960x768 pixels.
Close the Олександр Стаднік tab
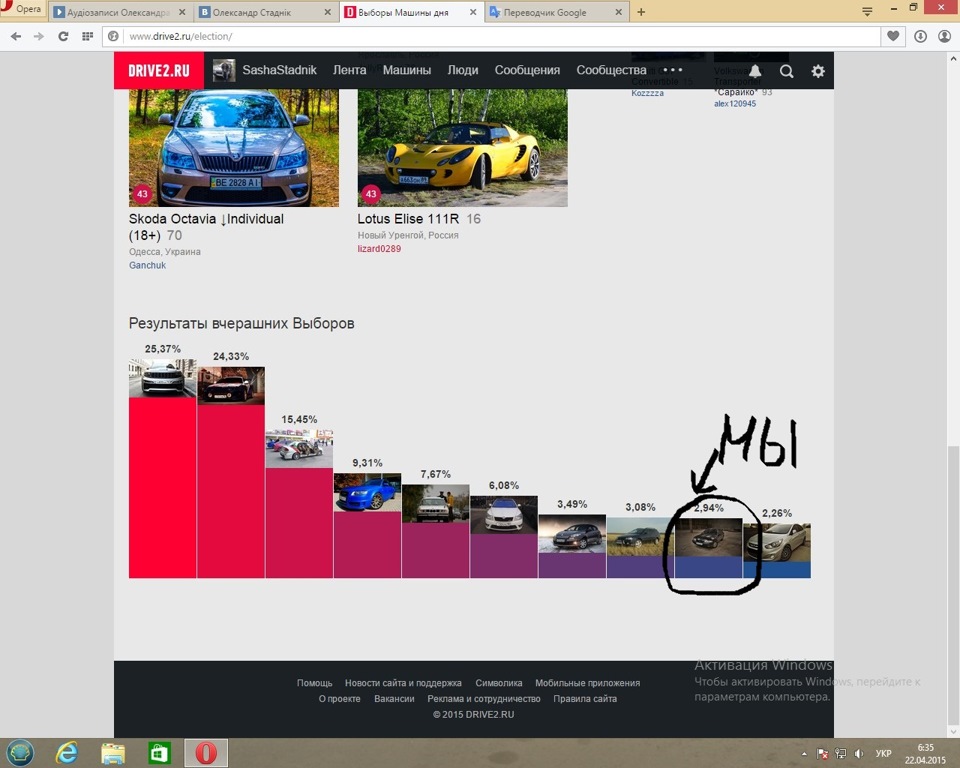pyautogui.click(x=328, y=12)
